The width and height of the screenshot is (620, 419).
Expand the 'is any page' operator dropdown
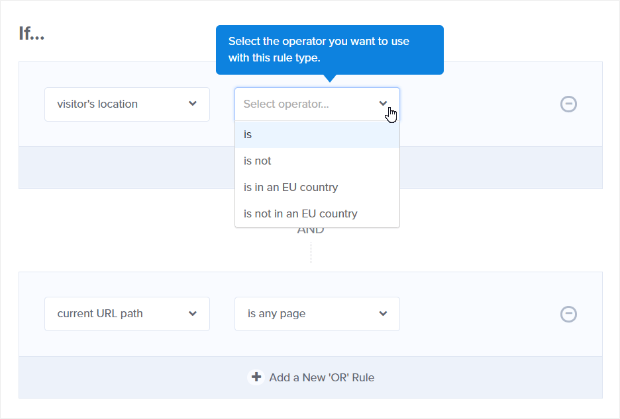[x=316, y=314]
